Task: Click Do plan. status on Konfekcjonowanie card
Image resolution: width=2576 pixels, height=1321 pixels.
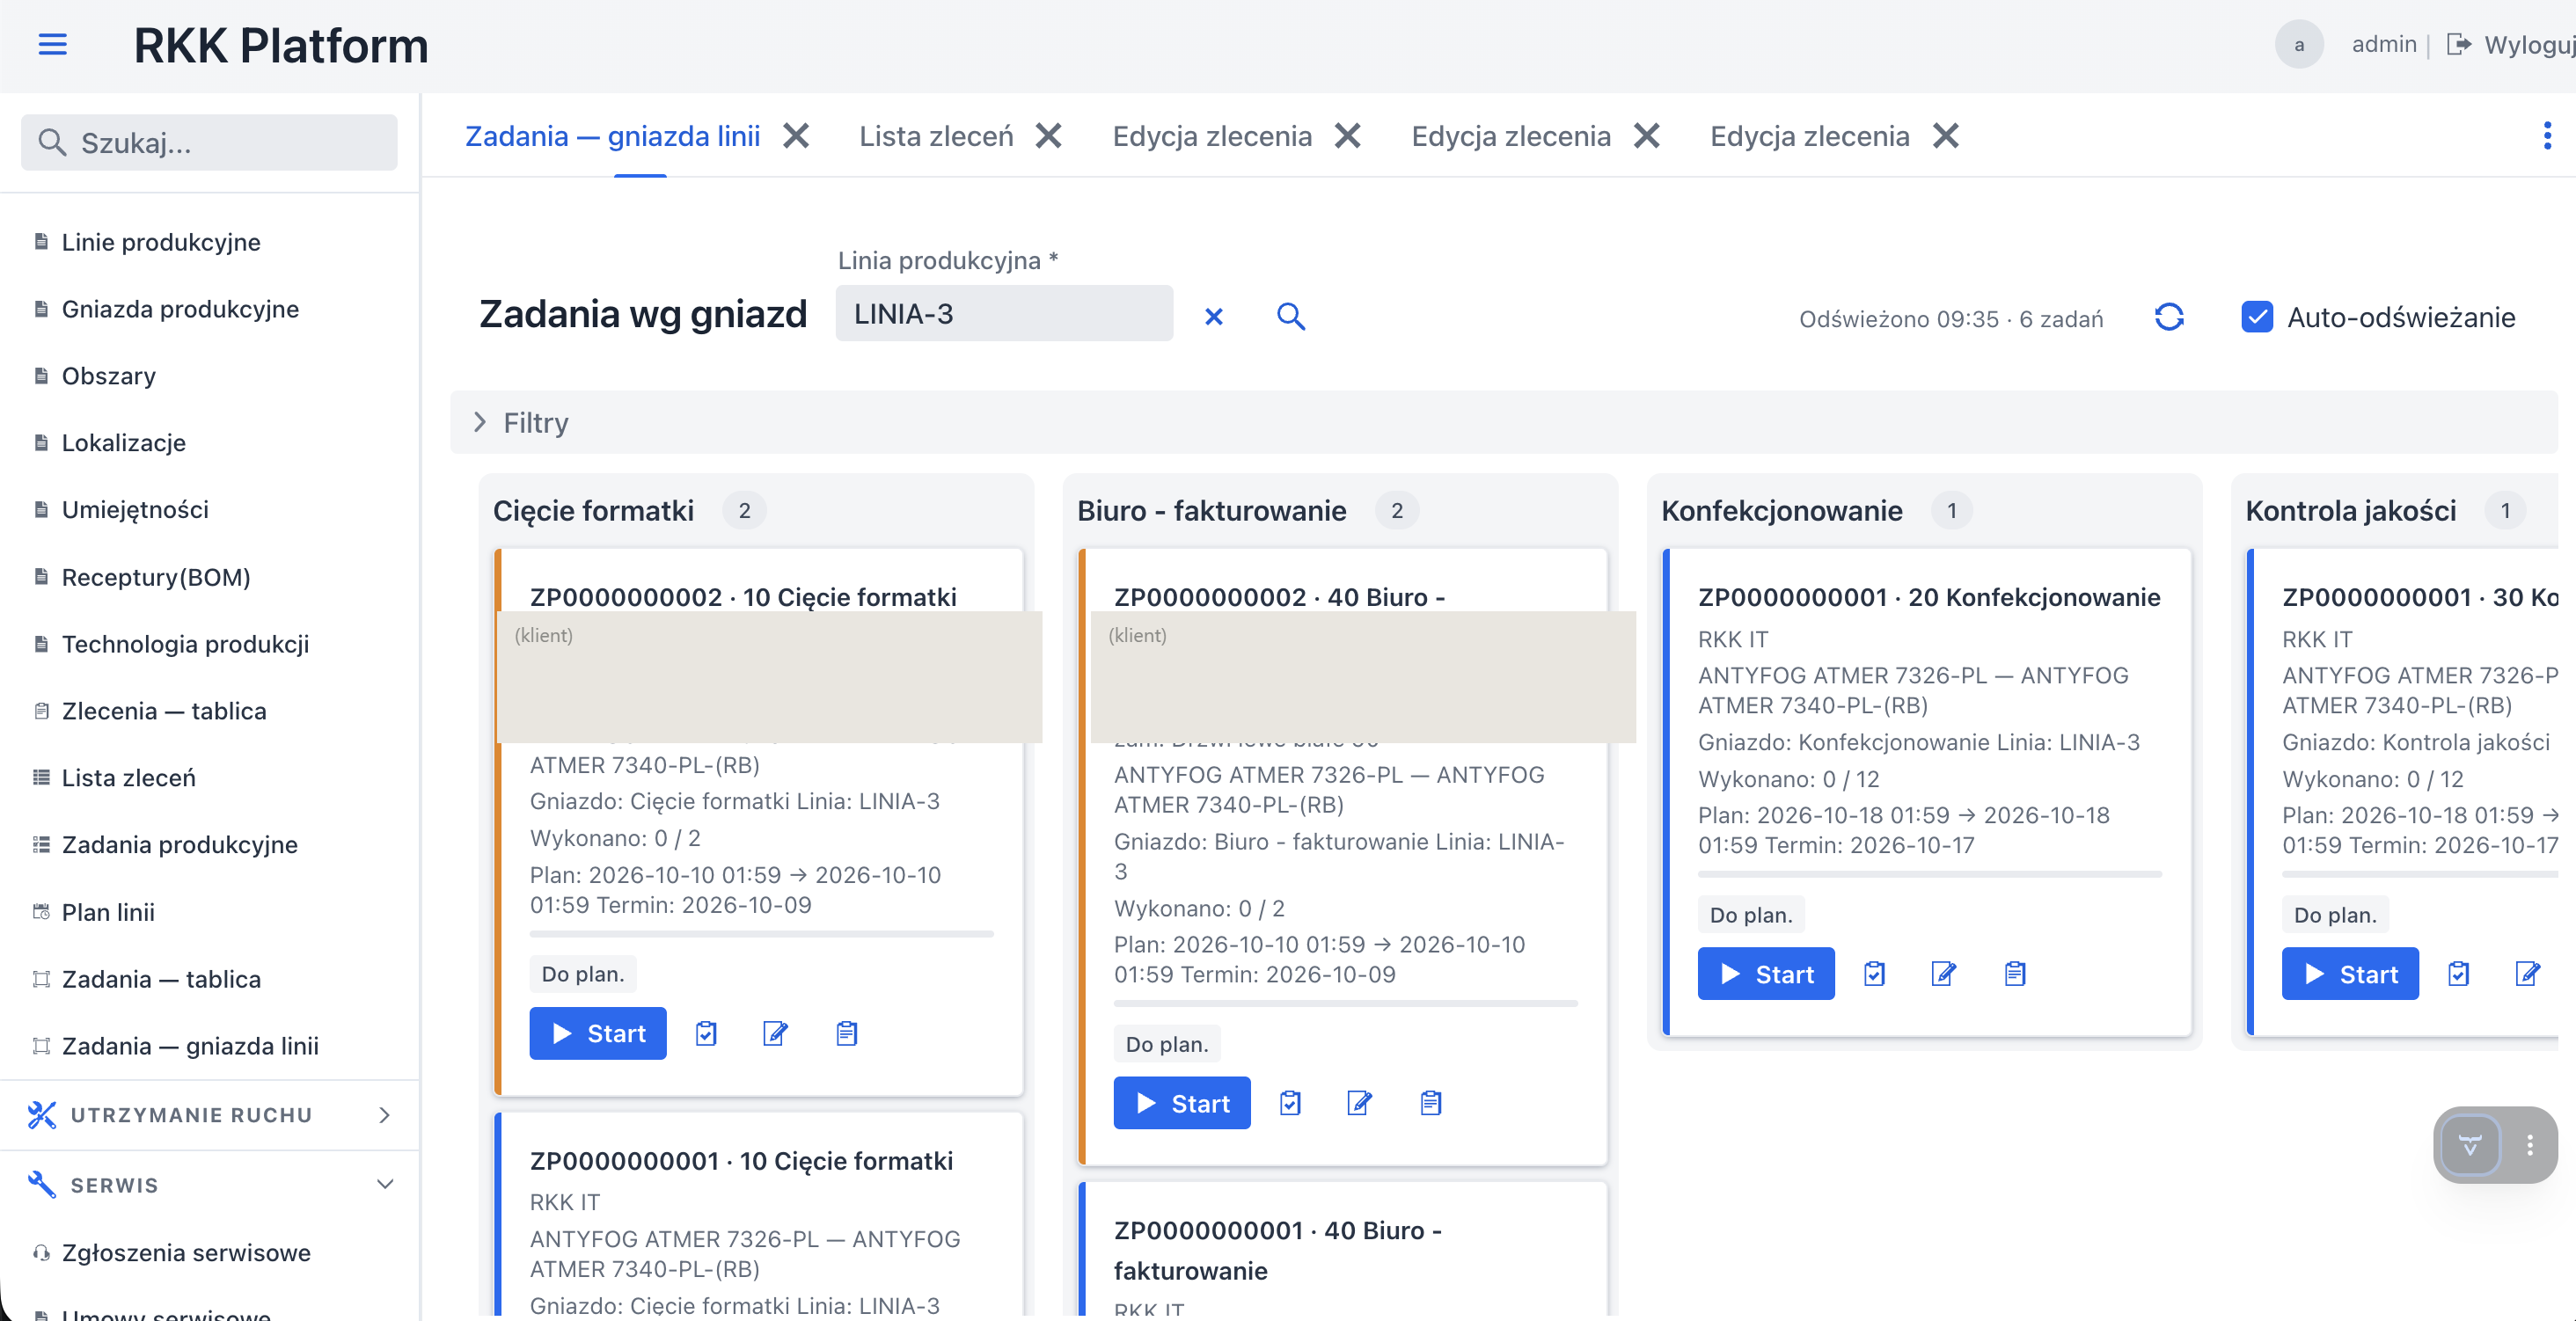Action: (x=1751, y=915)
